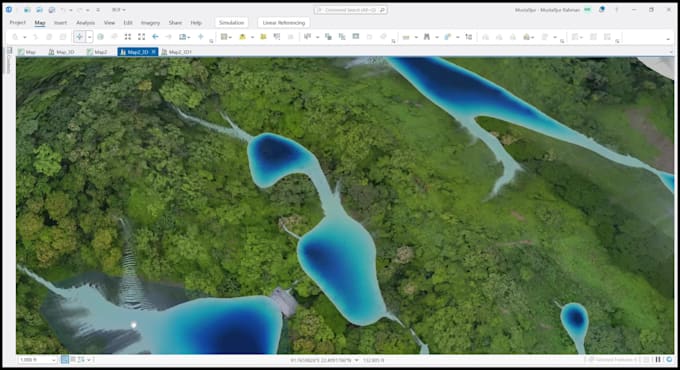
Task: Click the Simulation contextual tab
Action: pyautogui.click(x=232, y=23)
